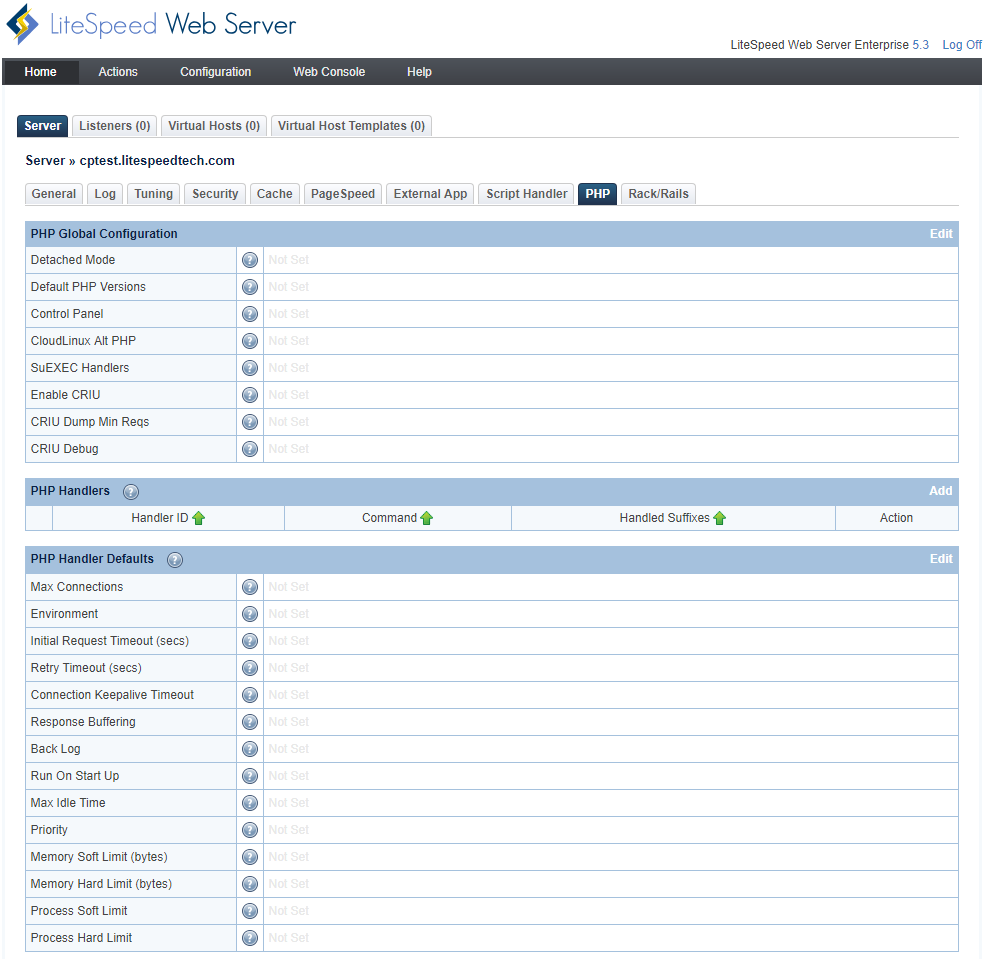Open help icon for Back Log
This screenshot has width=988, height=959.
[250, 749]
